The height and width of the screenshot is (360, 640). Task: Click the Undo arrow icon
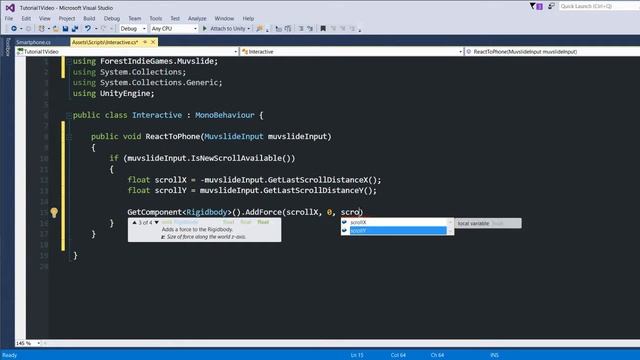pos(88,29)
